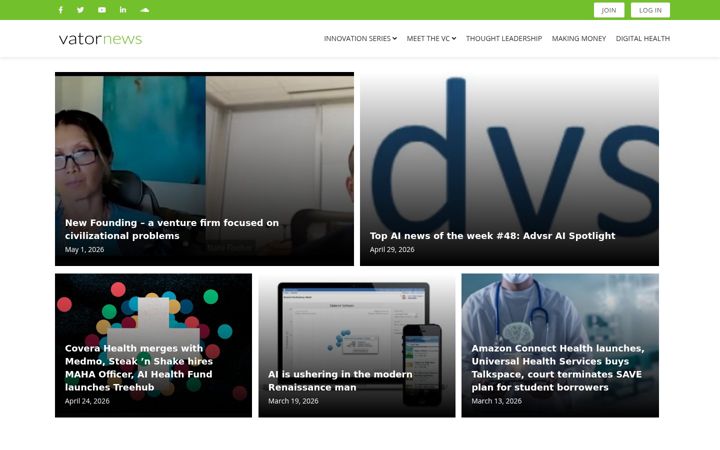Image resolution: width=720 pixels, height=450 pixels.
Task: Open the Facebook social icon
Action: coord(61,10)
